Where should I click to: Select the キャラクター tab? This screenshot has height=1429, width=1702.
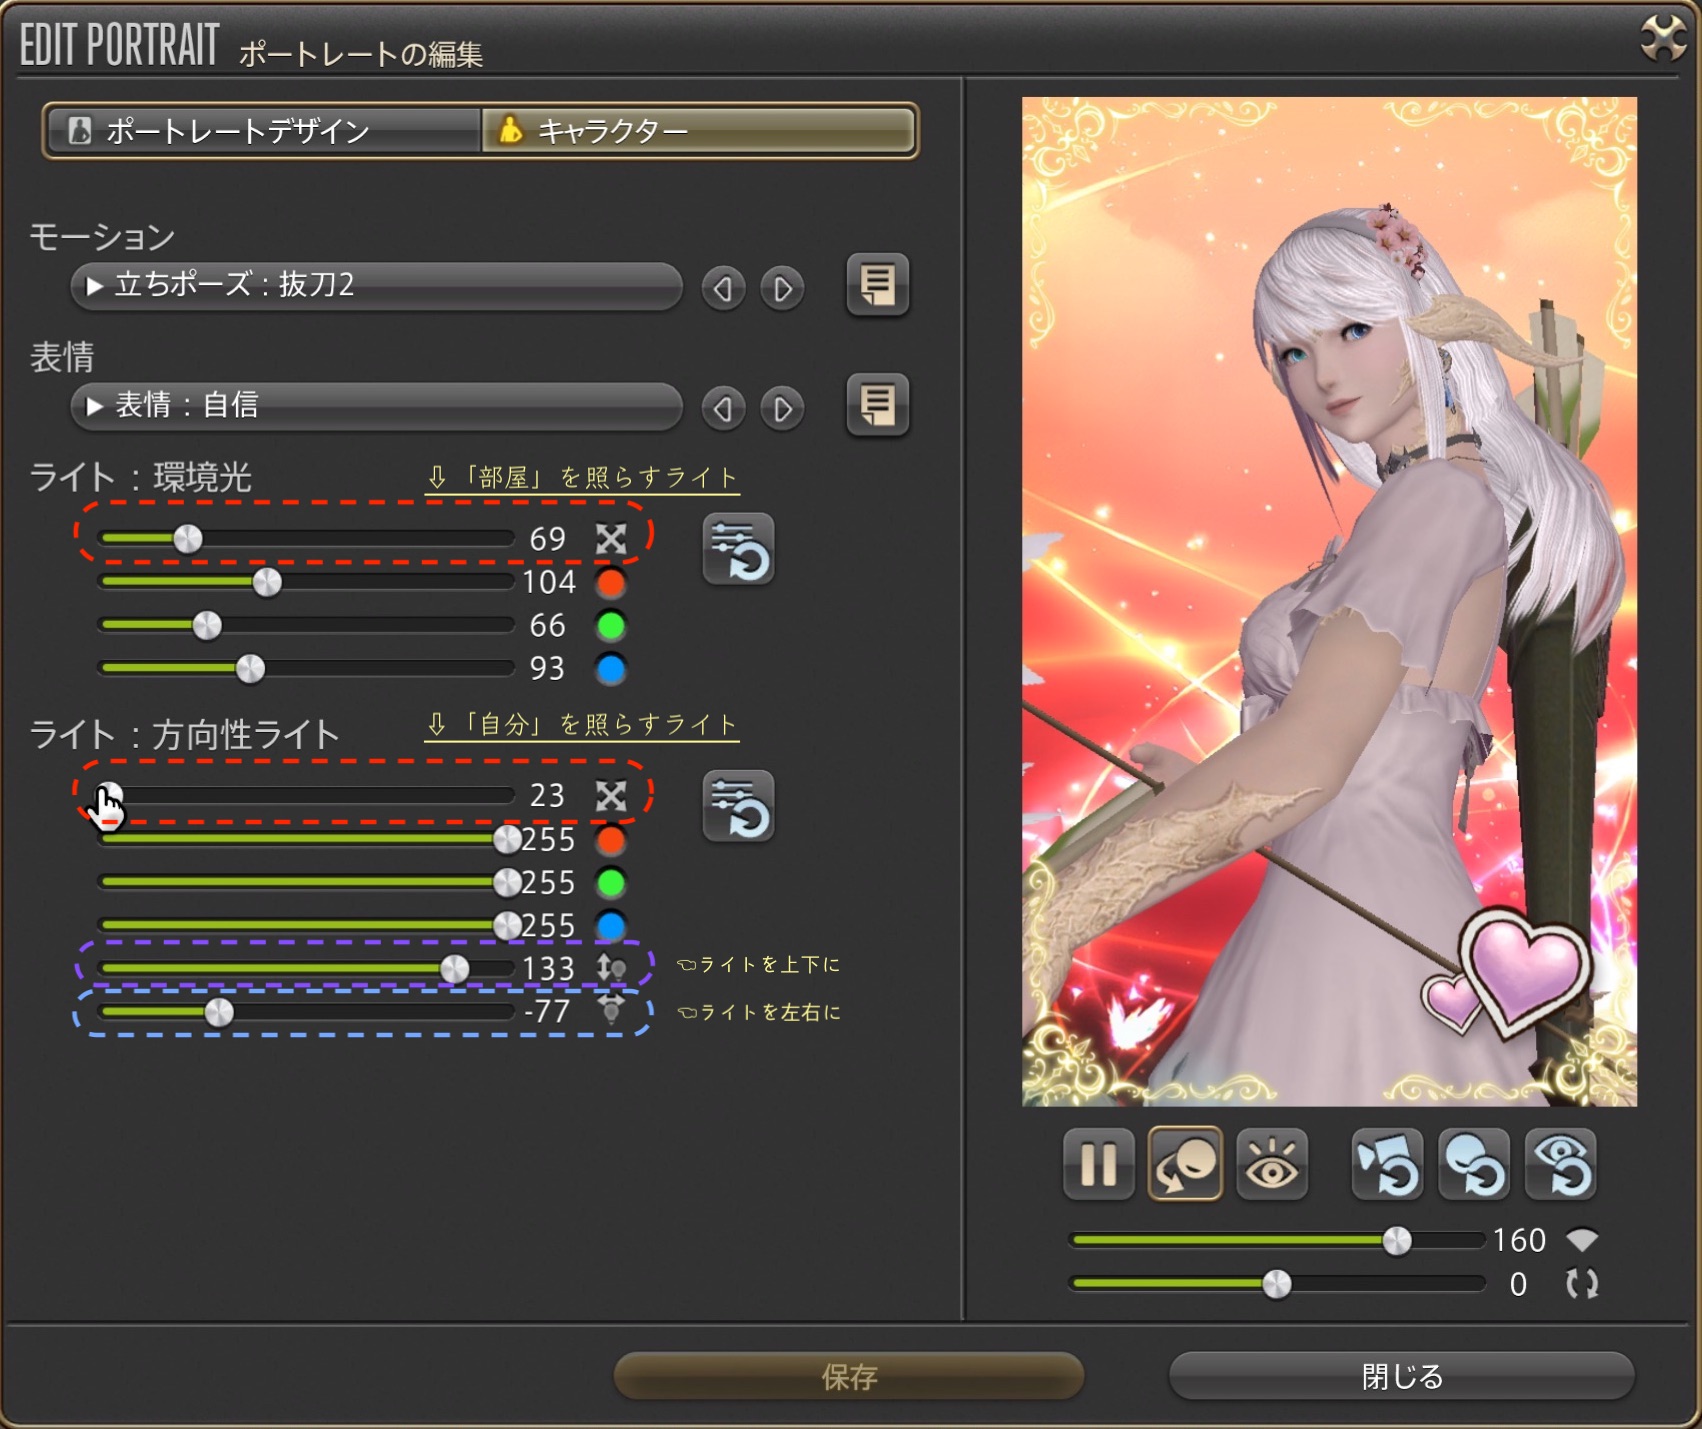pos(697,131)
